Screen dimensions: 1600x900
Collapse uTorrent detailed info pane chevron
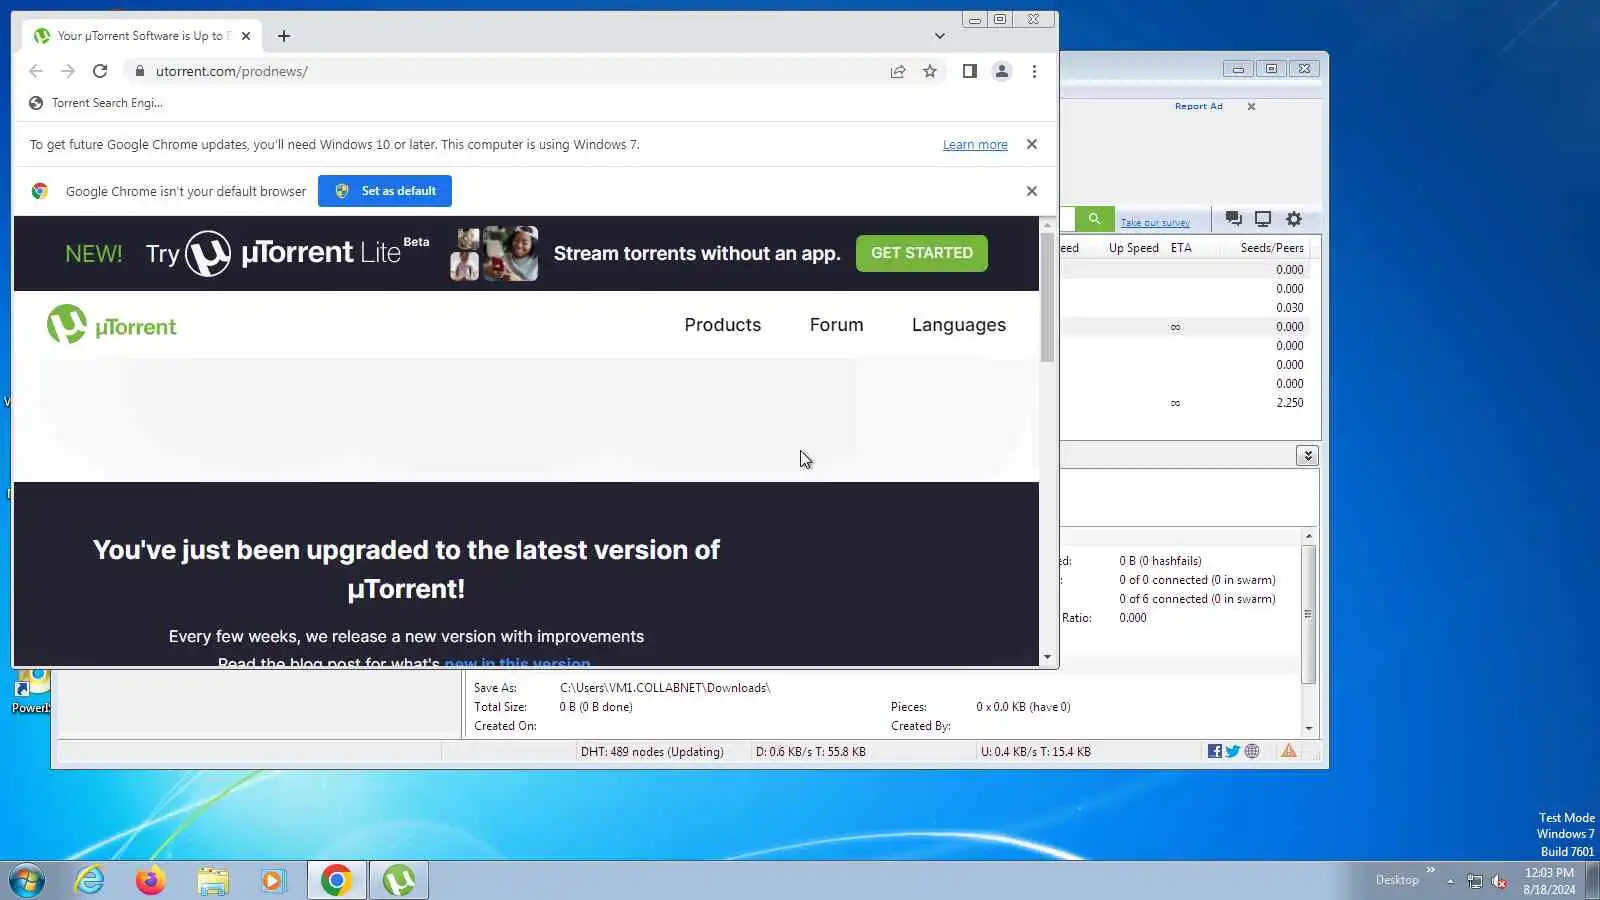[x=1307, y=456]
